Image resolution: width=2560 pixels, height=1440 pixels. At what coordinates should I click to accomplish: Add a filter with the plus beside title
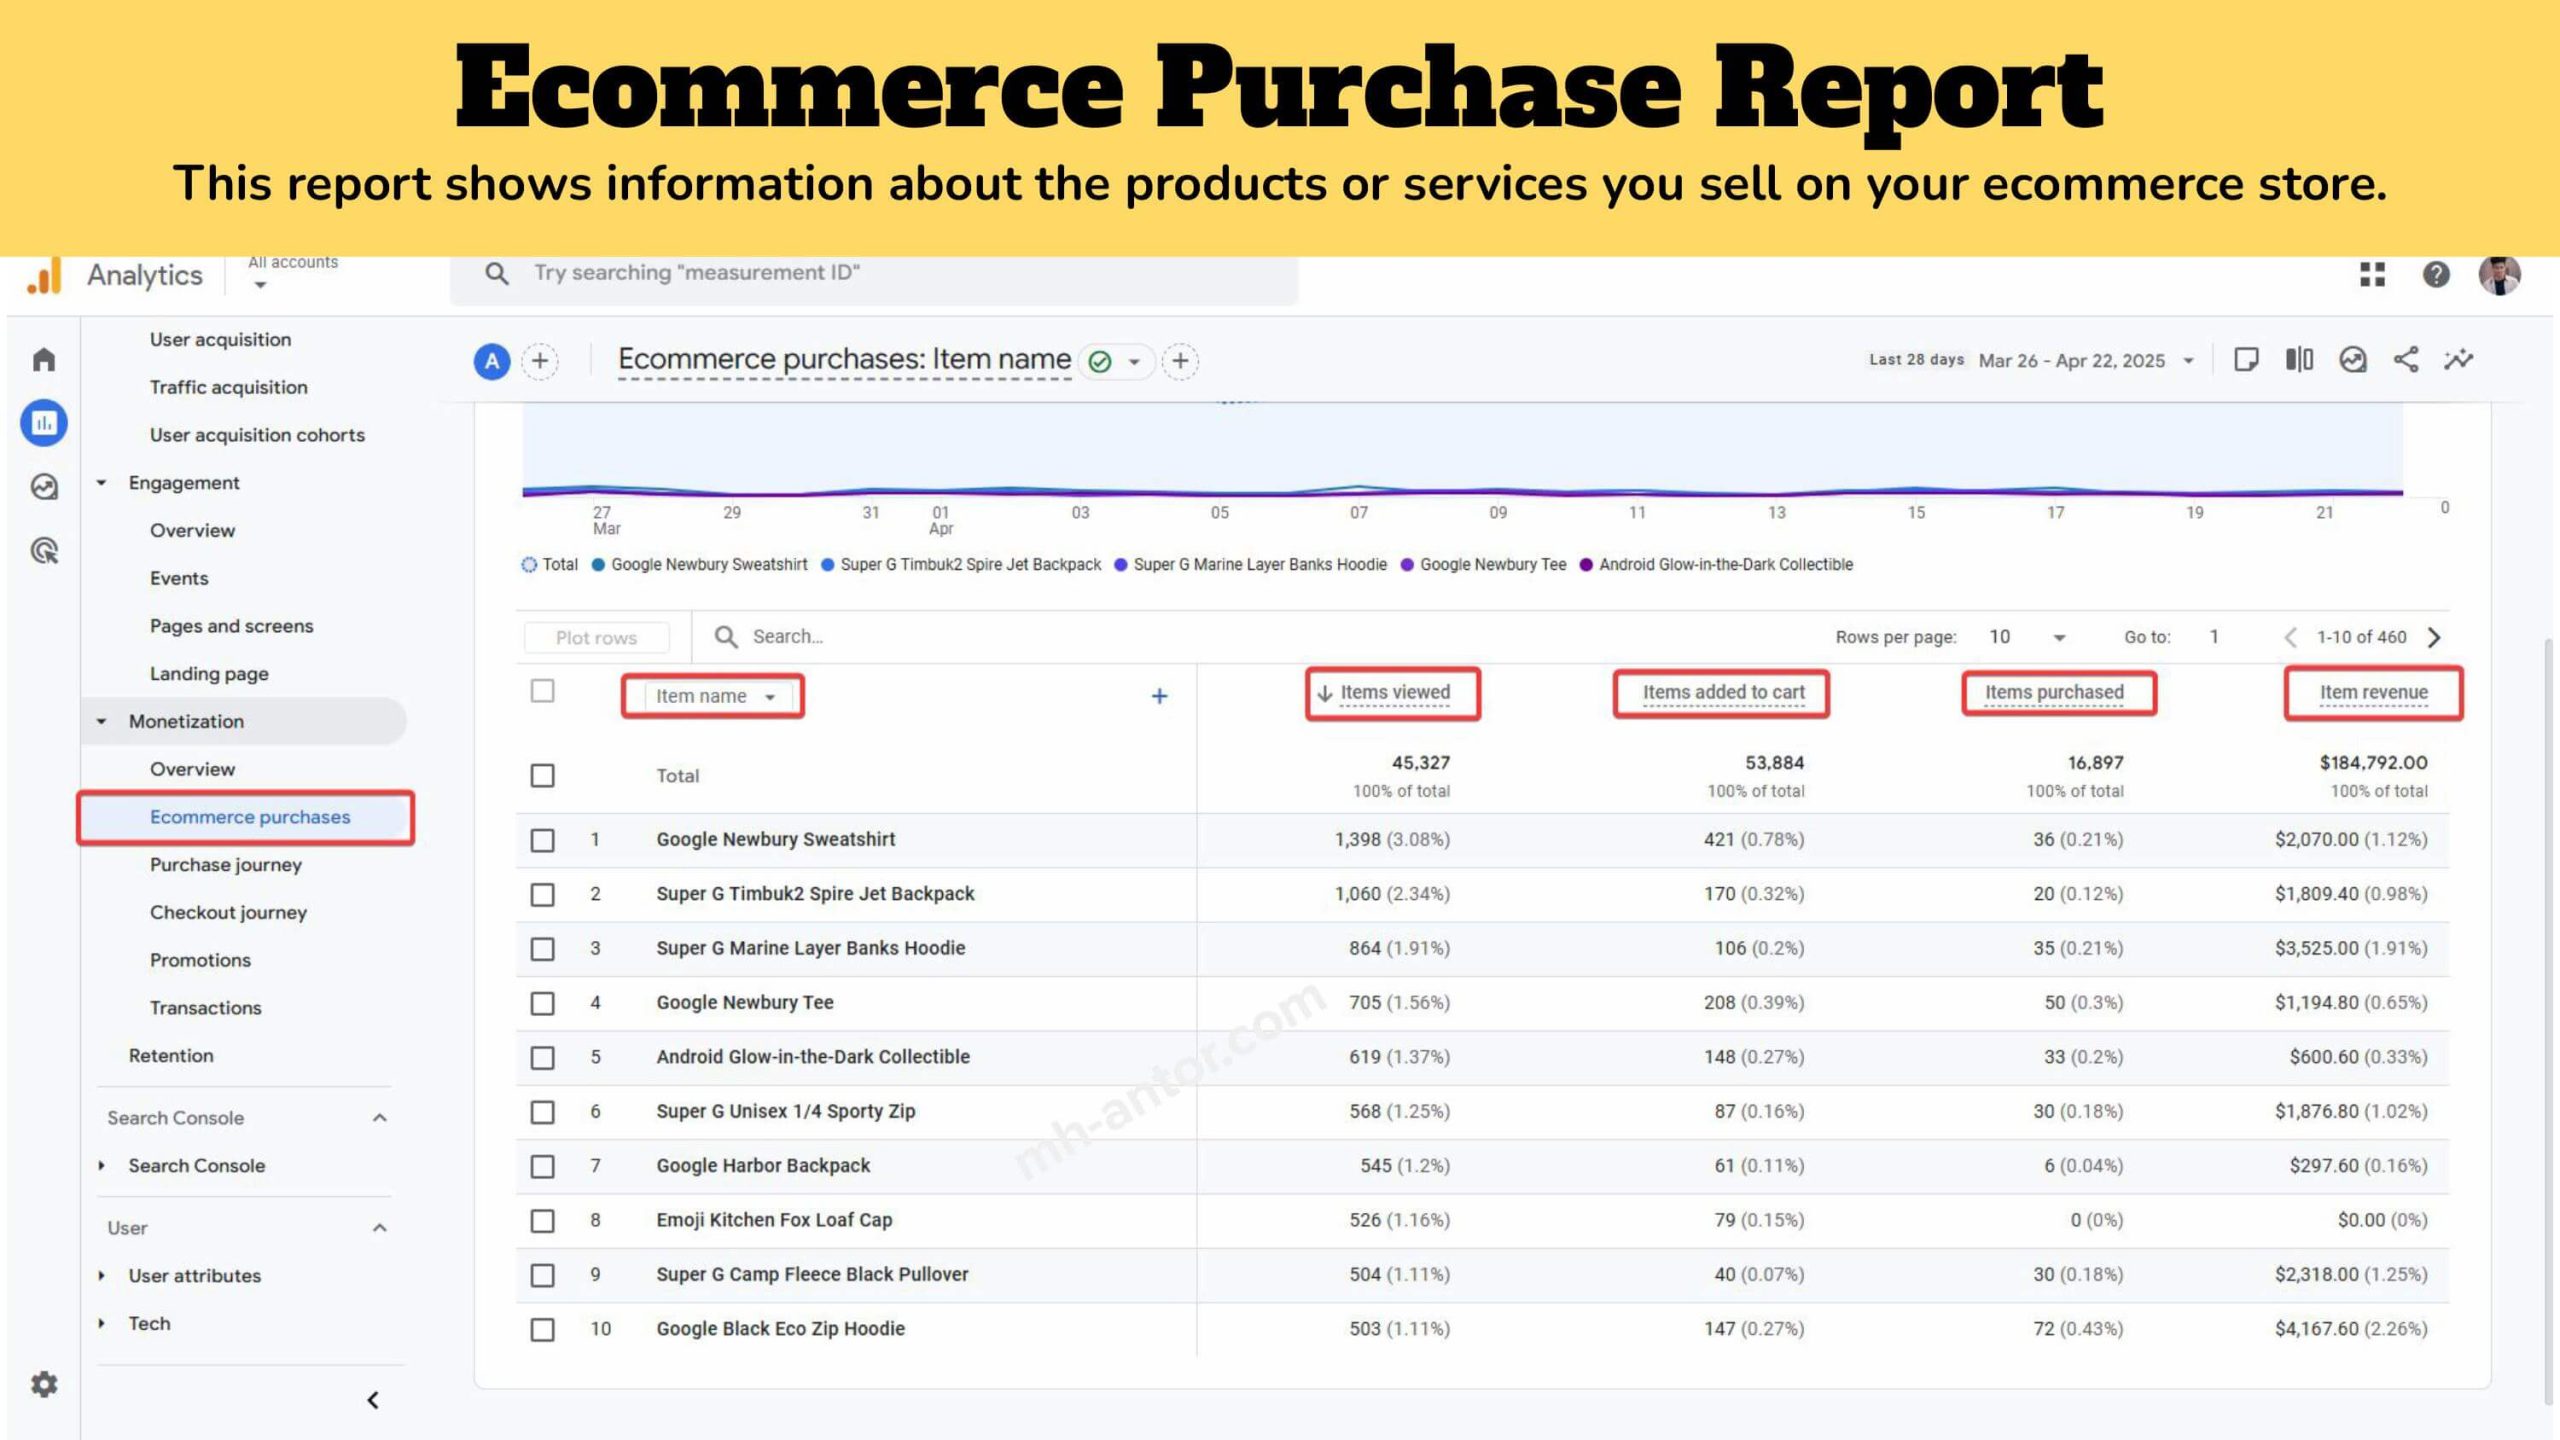(1180, 361)
